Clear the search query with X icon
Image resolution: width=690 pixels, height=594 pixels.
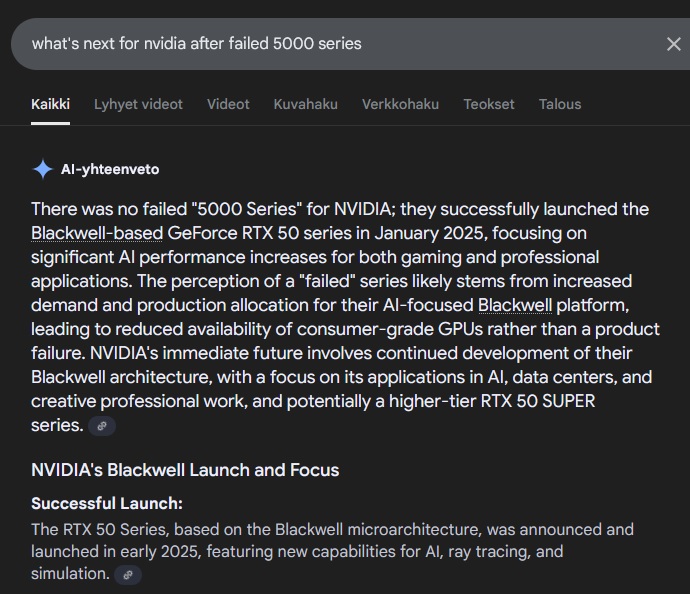pyautogui.click(x=673, y=44)
